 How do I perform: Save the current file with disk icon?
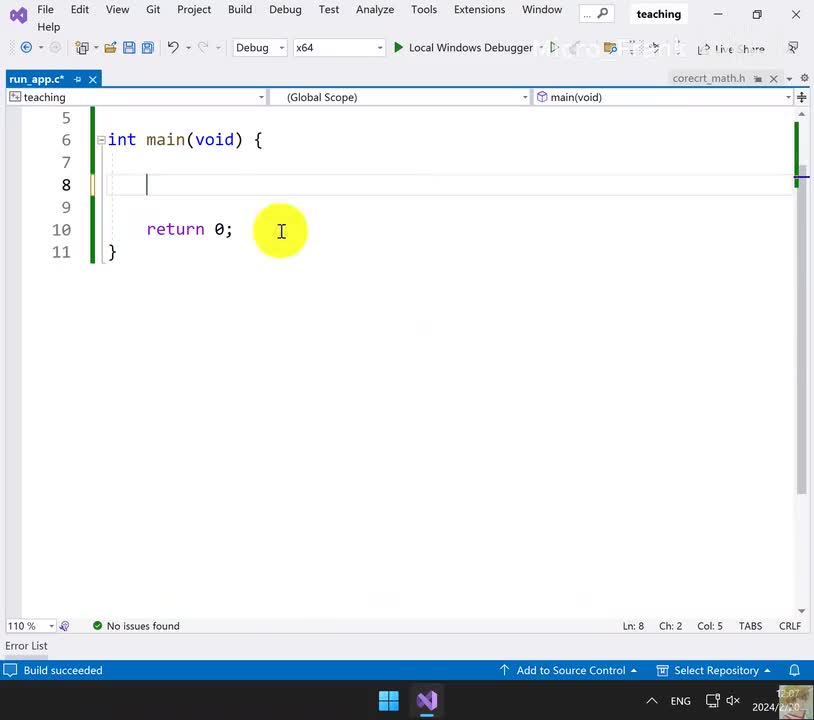pyautogui.click(x=129, y=48)
